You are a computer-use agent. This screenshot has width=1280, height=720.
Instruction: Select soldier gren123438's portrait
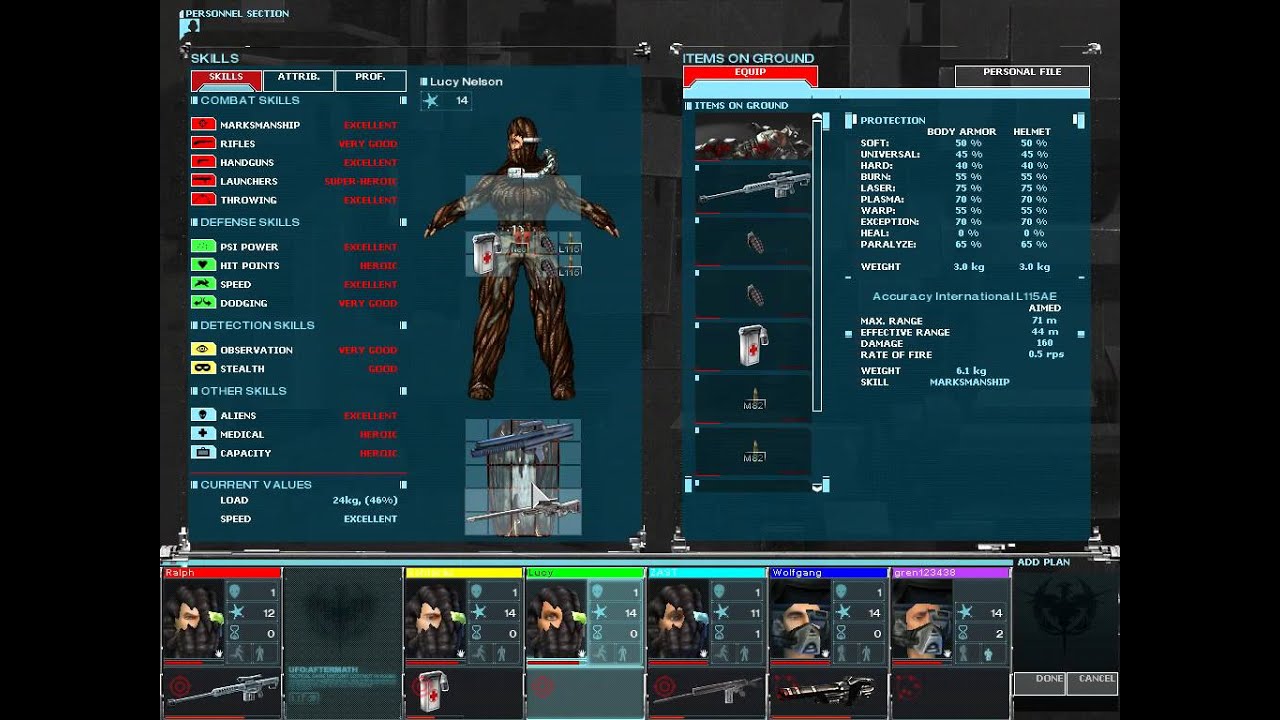pyautogui.click(x=920, y=620)
